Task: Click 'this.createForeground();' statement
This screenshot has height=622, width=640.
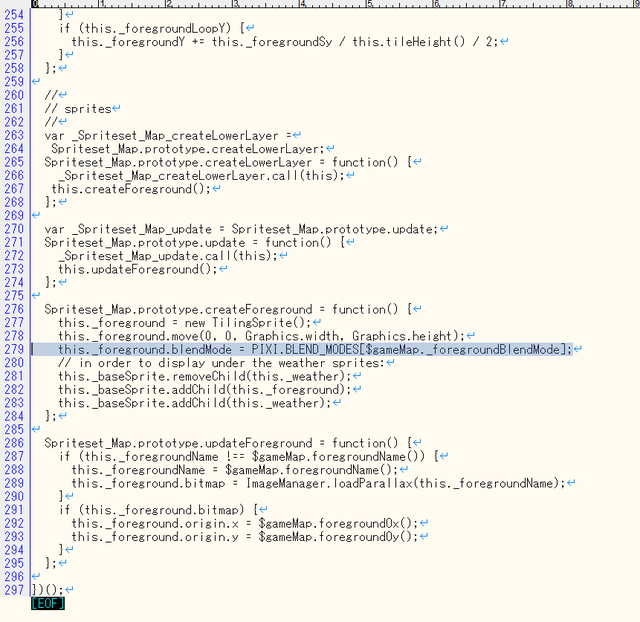Action: click(x=131, y=189)
